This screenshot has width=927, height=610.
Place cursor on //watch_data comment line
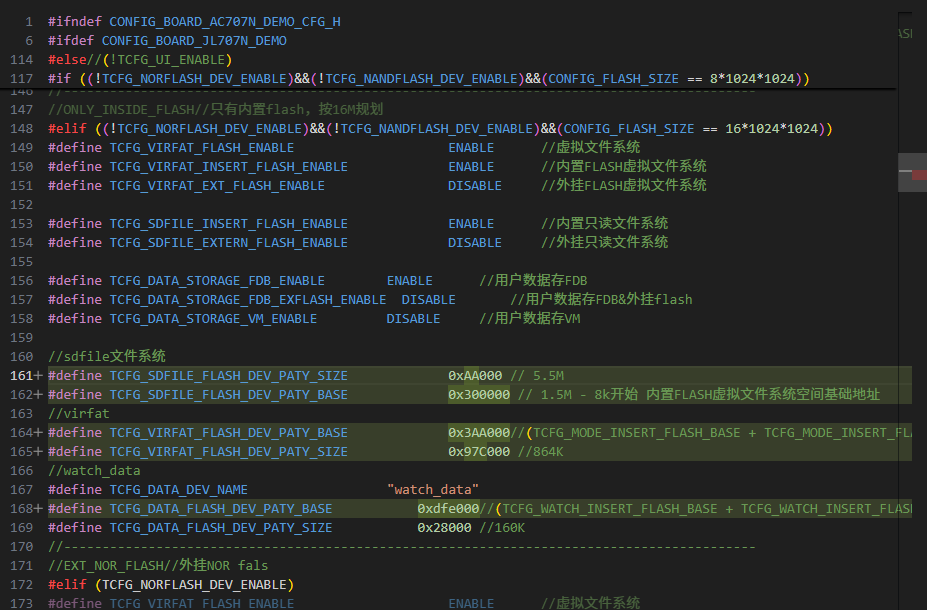[x=94, y=471]
